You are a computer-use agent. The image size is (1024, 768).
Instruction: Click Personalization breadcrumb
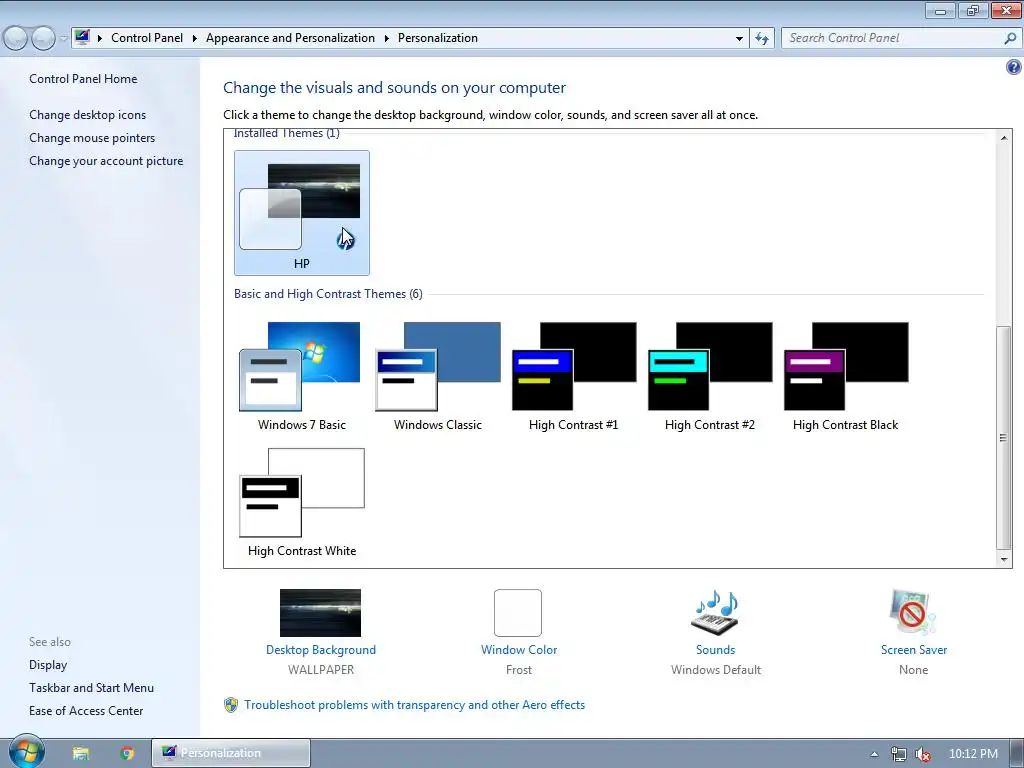point(438,38)
